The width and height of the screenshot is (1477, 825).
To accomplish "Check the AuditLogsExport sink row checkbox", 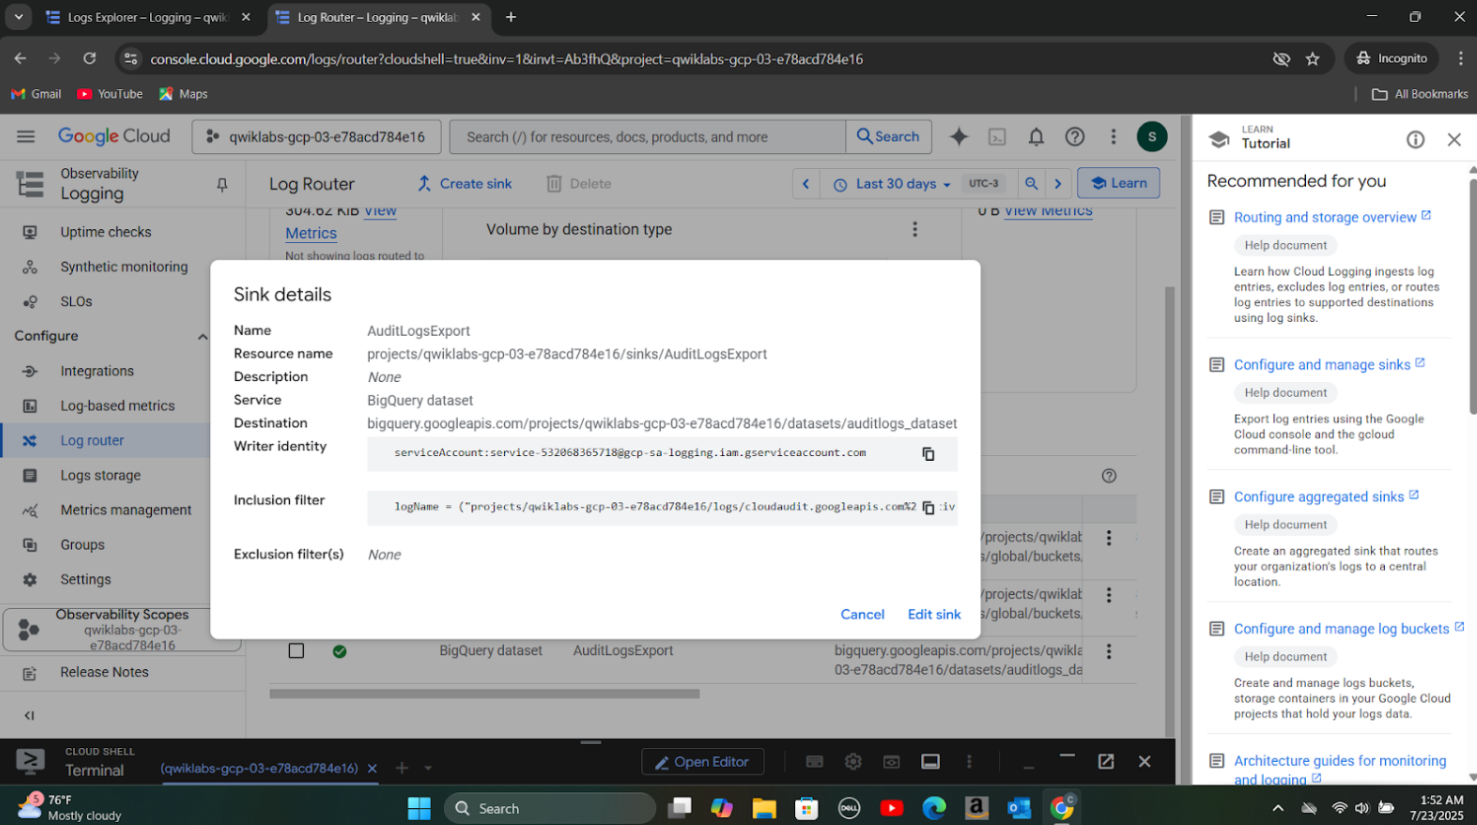I will tap(296, 651).
